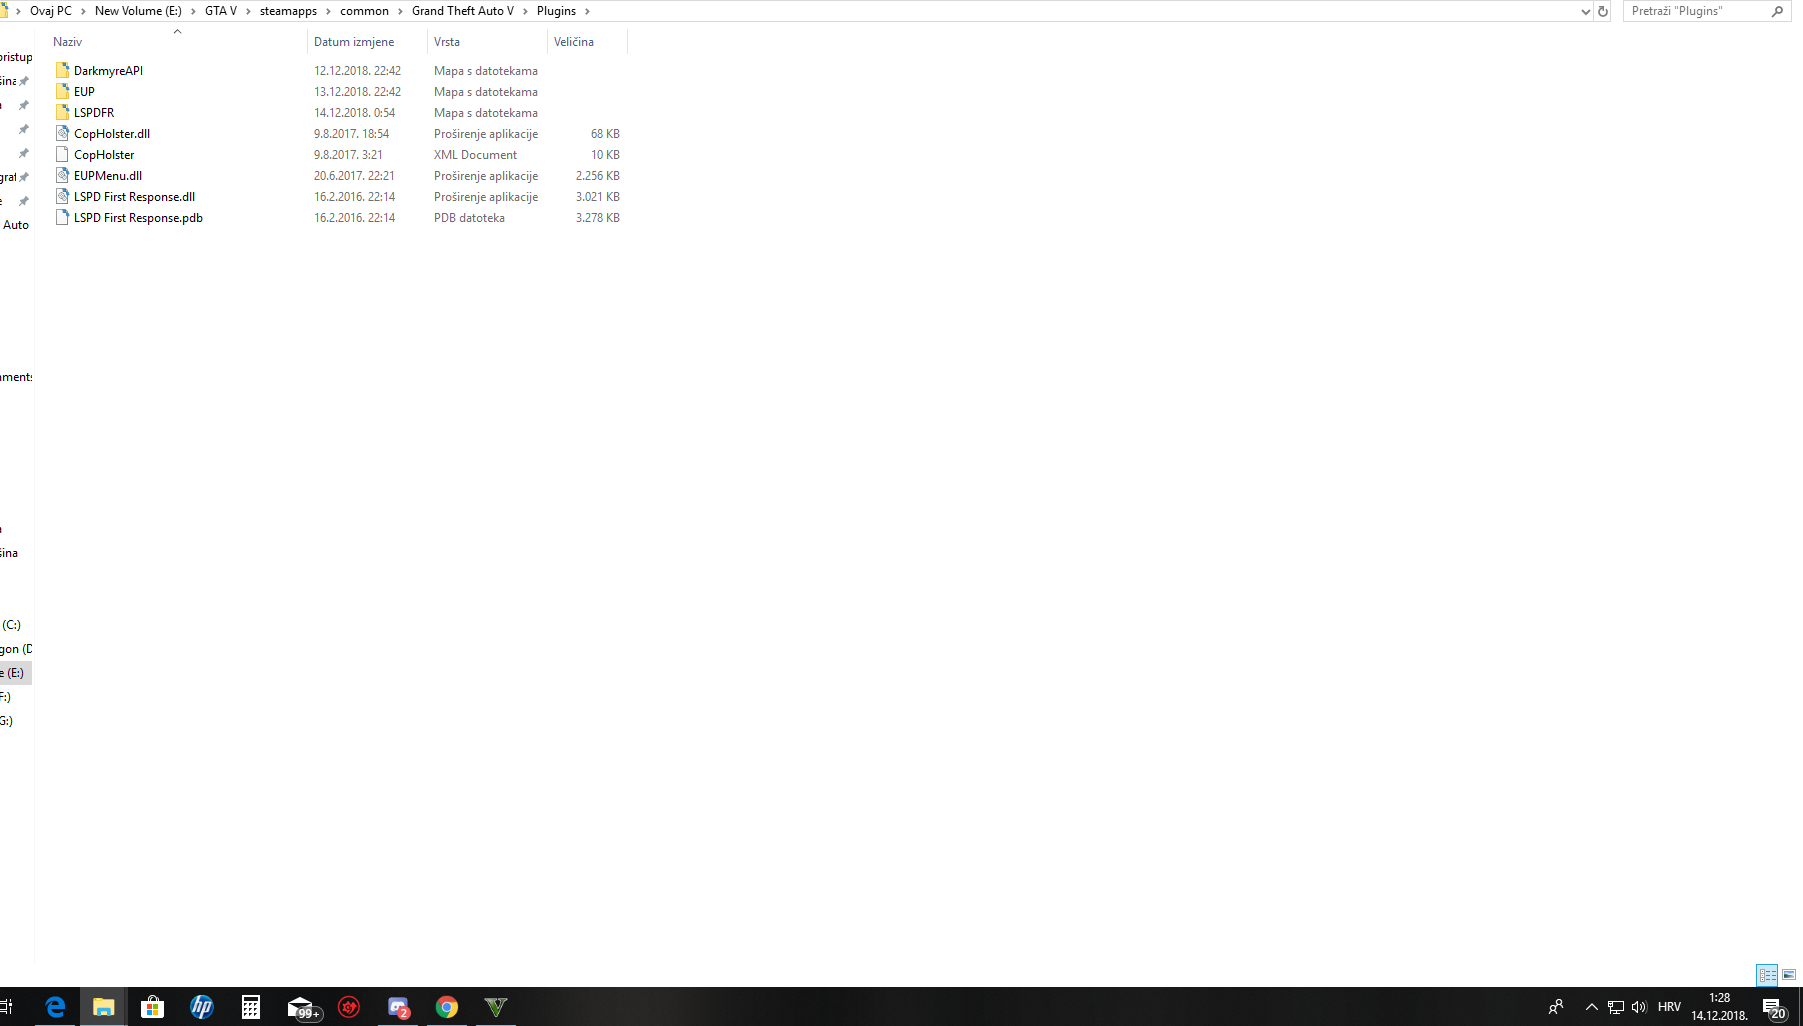Open the GTA V taskbar icon
The height and width of the screenshot is (1026, 1803).
tap(496, 1007)
